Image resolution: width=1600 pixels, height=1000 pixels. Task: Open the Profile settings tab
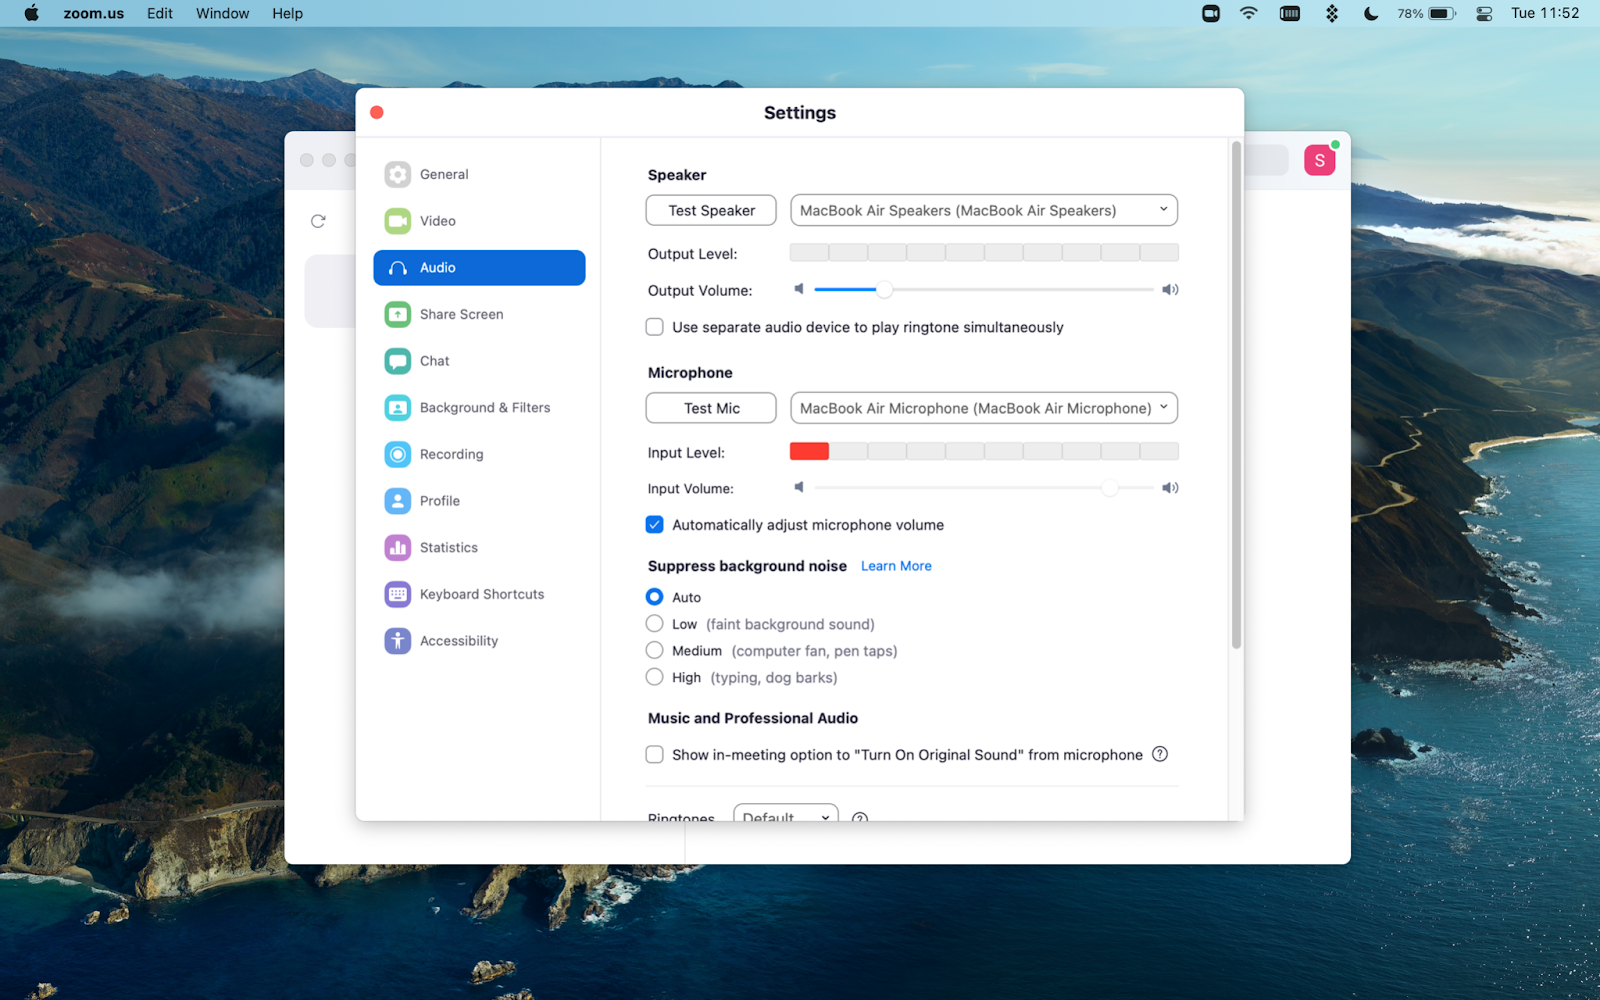(479, 501)
